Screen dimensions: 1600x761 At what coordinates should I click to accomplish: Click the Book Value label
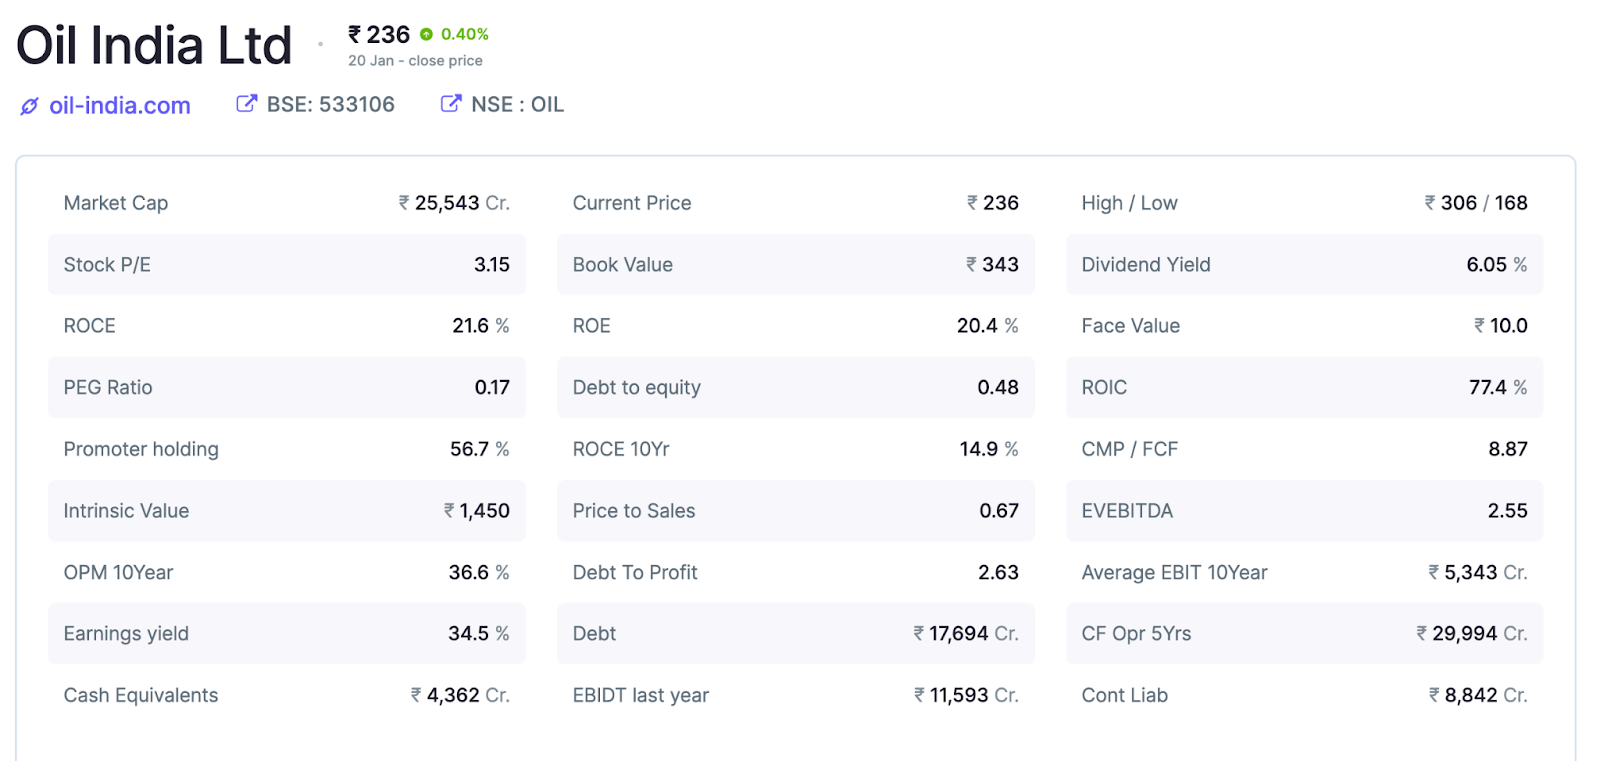(623, 265)
